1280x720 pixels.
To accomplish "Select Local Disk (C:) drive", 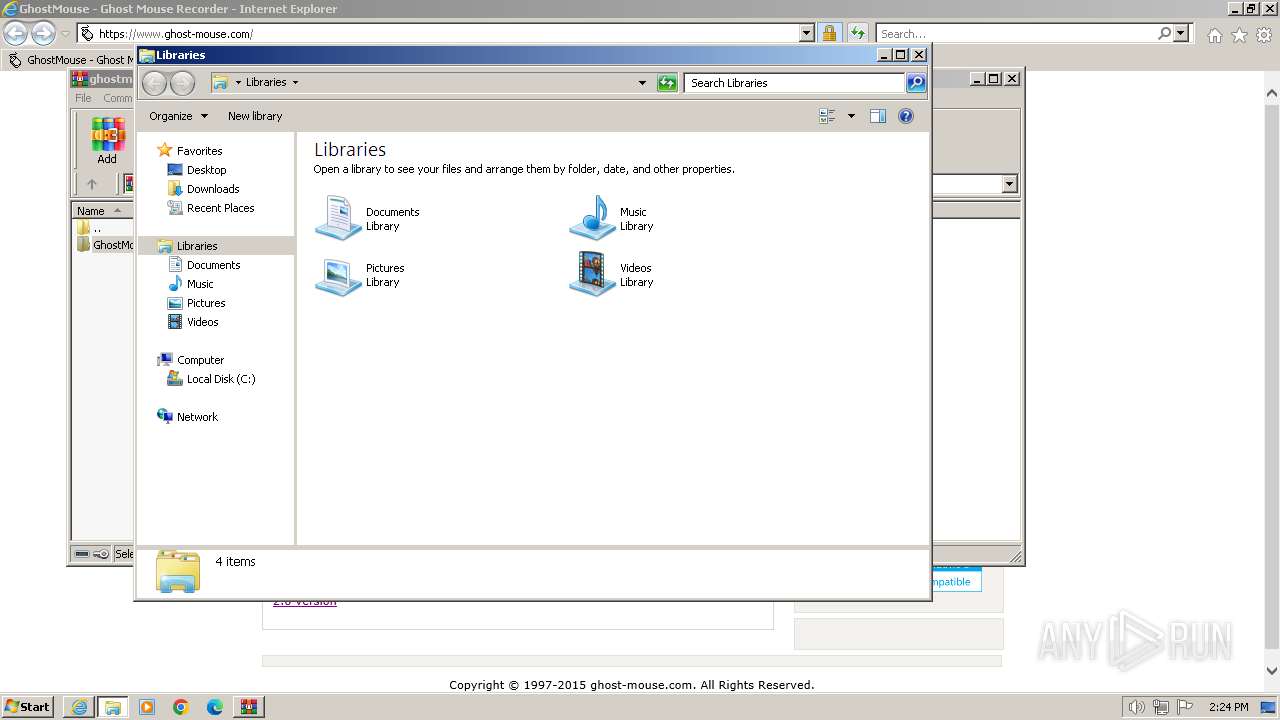I will [x=221, y=379].
